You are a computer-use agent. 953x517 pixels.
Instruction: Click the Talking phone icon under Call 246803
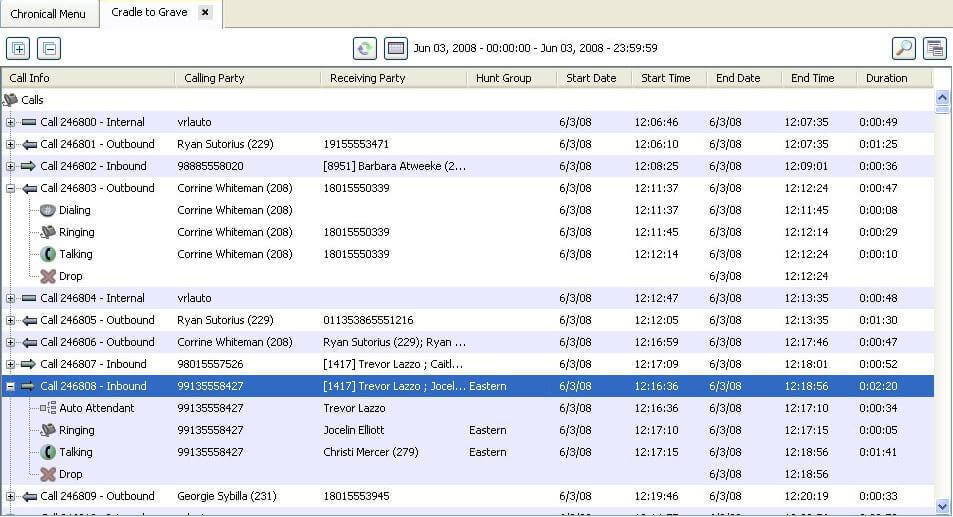pyautogui.click(x=47, y=254)
